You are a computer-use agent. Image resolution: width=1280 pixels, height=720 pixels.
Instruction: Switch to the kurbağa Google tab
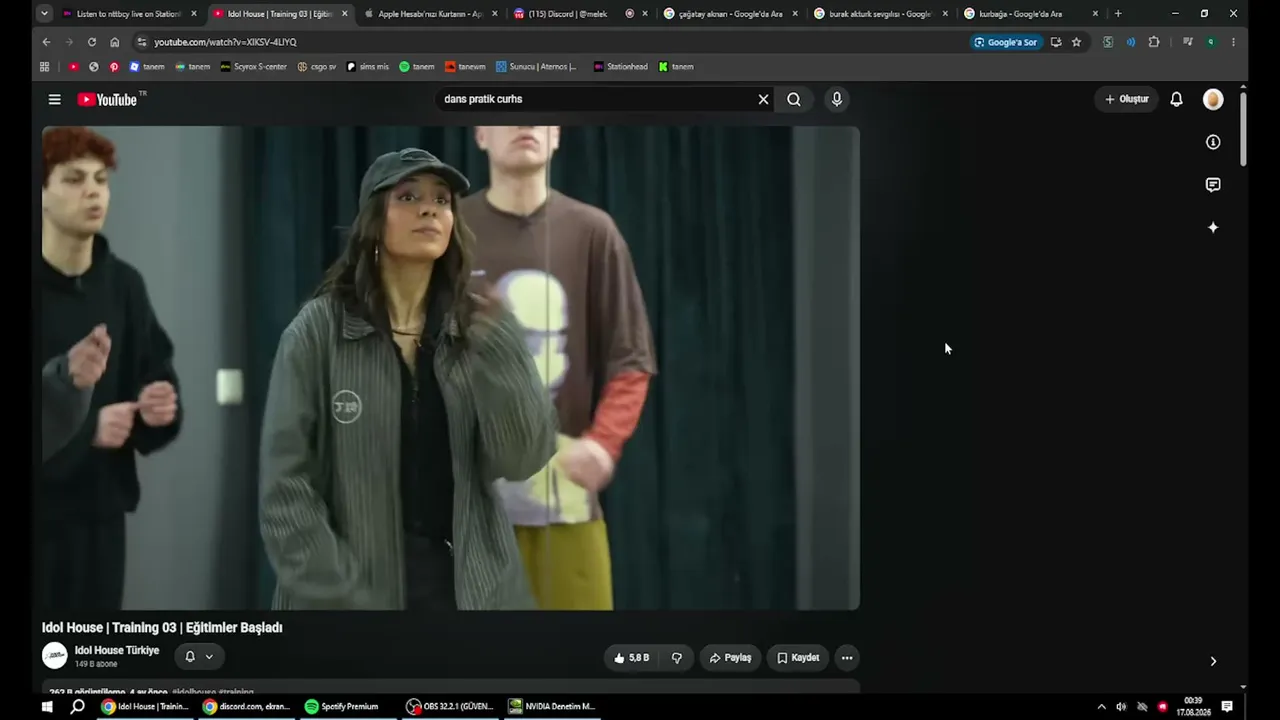pyautogui.click(x=1029, y=14)
